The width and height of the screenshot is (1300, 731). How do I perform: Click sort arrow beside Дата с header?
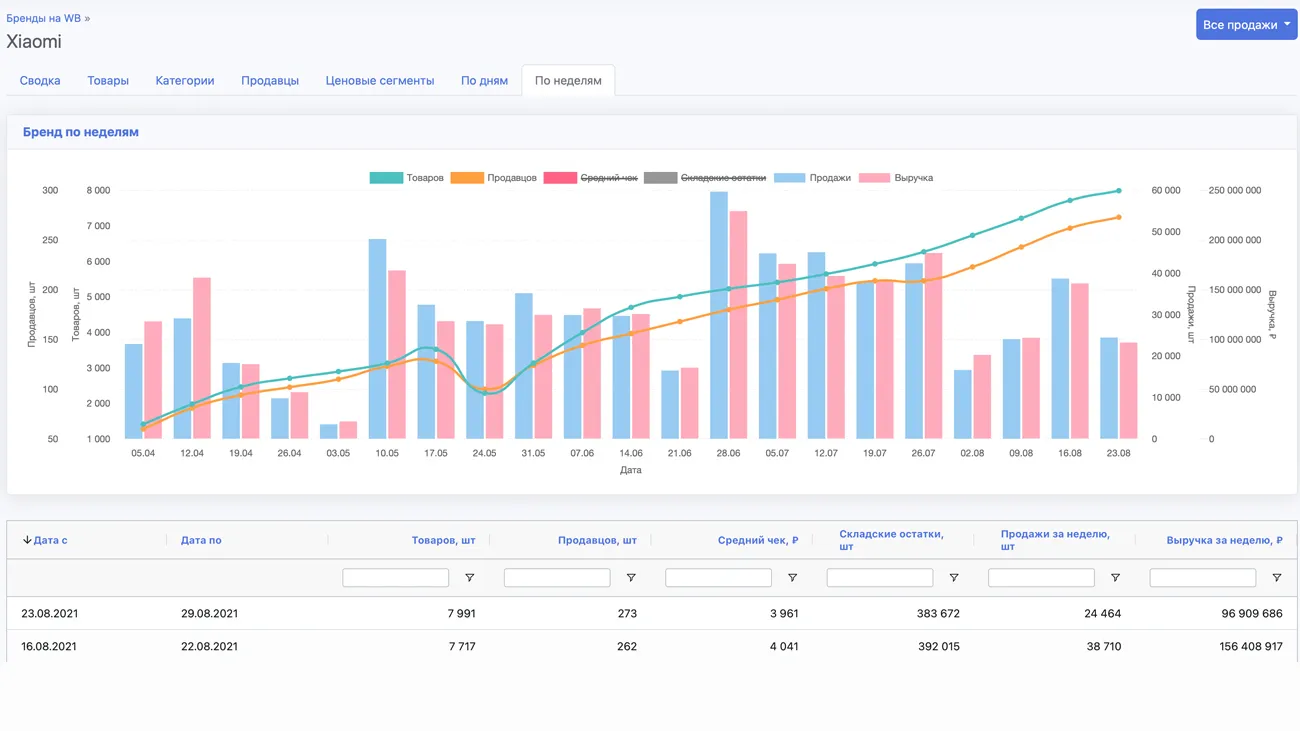coord(27,540)
